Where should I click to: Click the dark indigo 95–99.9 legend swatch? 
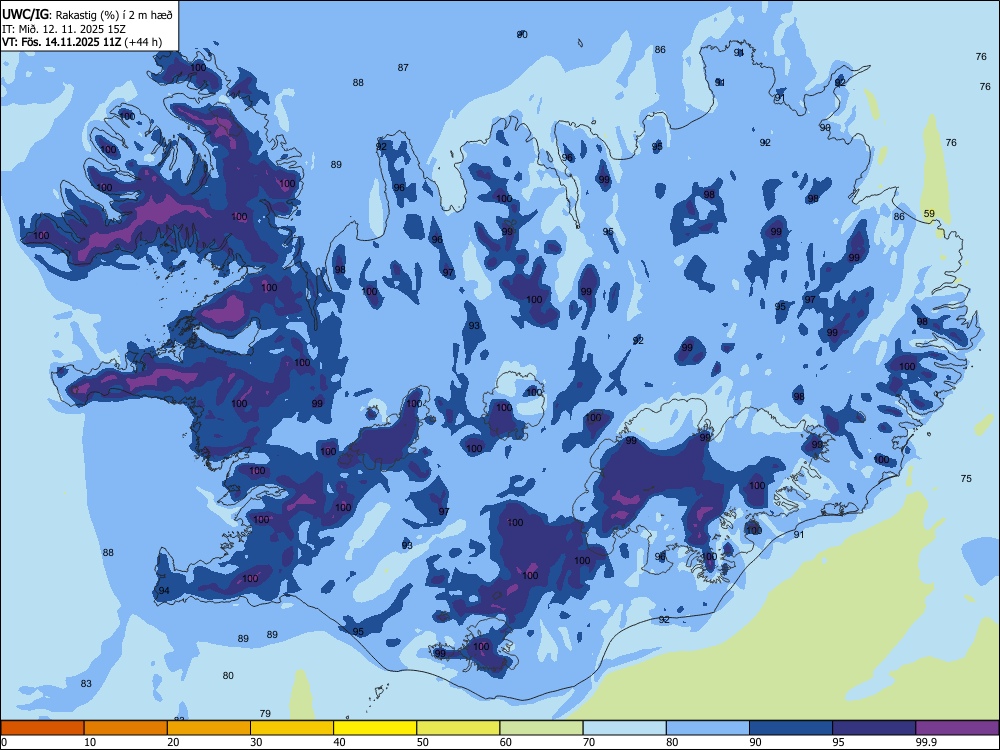point(874,728)
